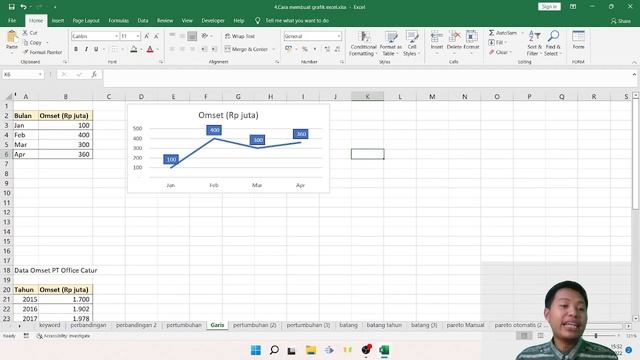Screen dimensions: 640x360
Task: Click the AutoSum sigma button
Action: coord(502,33)
